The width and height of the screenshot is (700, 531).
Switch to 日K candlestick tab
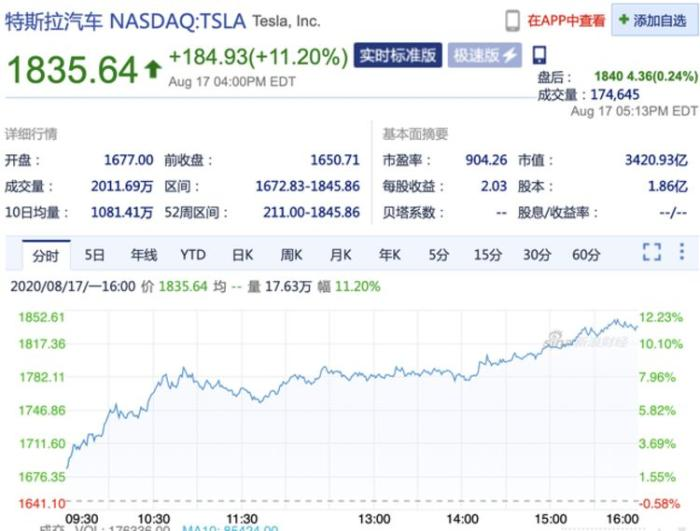click(x=242, y=255)
